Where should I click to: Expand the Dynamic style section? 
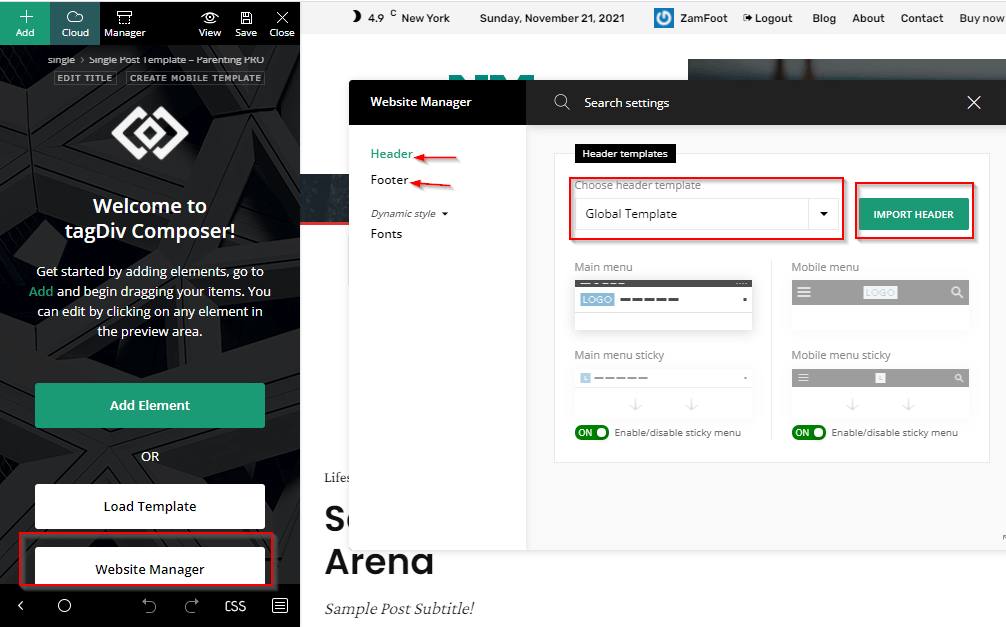pyautogui.click(x=409, y=214)
